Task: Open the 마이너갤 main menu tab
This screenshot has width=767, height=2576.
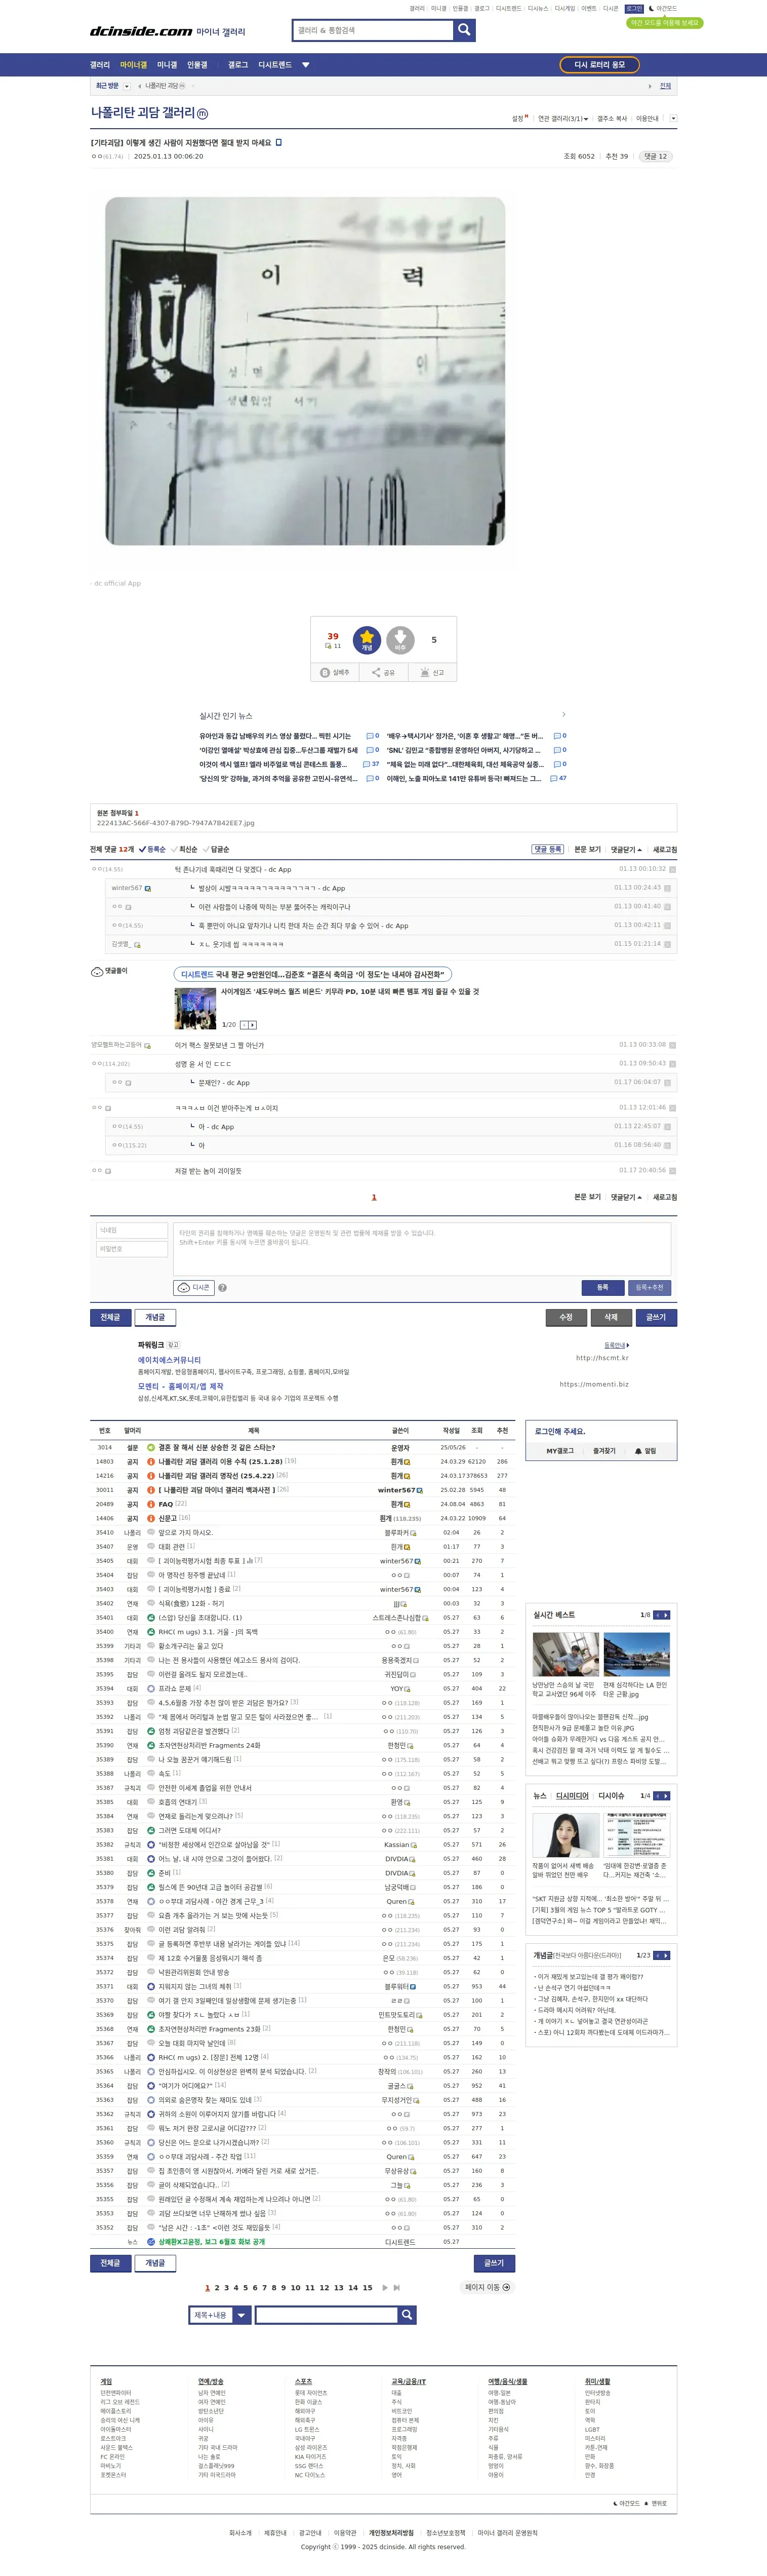Action: (133, 65)
